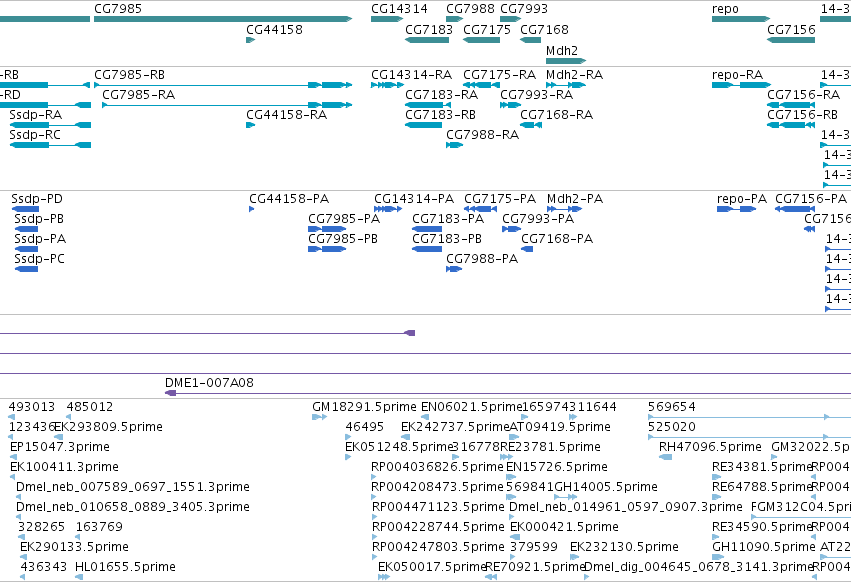Image resolution: width=851 pixels, height=582 pixels.
Task: Select EST EN06021.5prime
Action: [426, 417]
